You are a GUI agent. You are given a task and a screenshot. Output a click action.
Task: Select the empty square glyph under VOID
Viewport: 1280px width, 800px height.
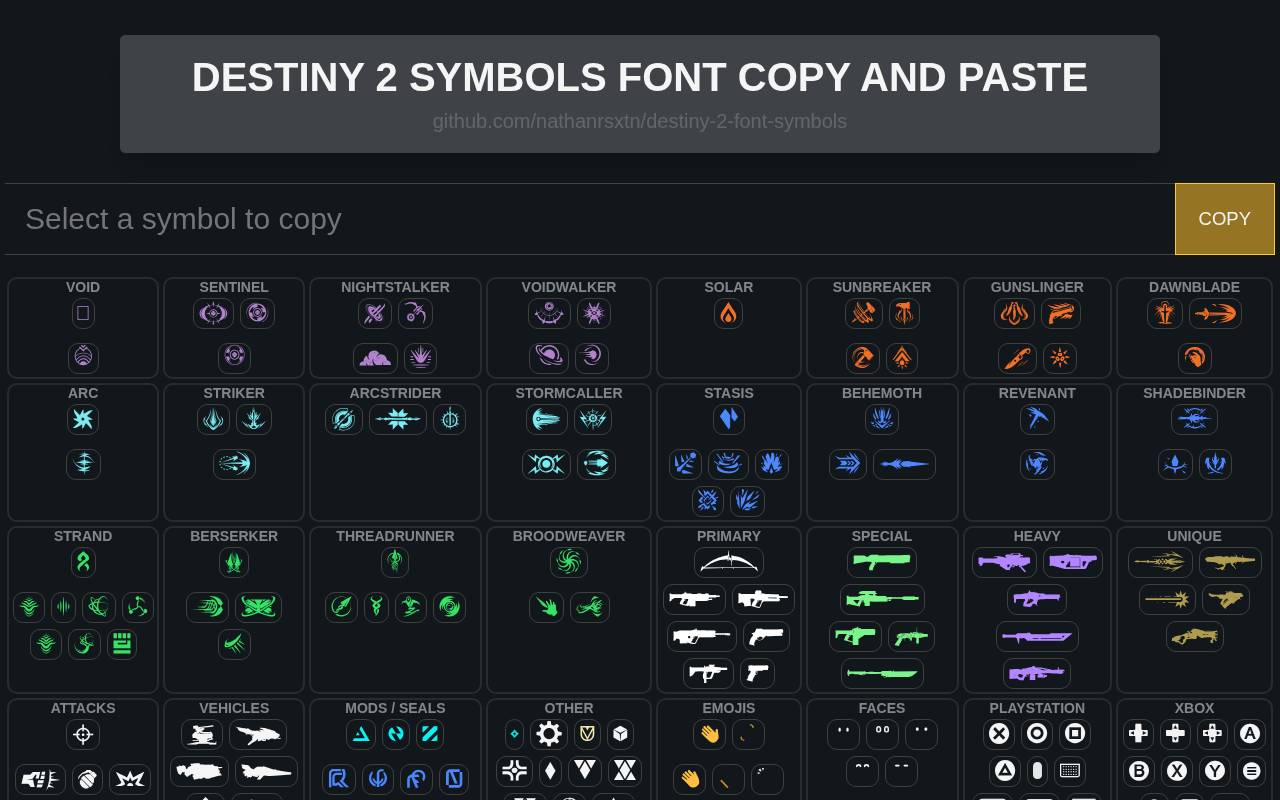click(83, 314)
